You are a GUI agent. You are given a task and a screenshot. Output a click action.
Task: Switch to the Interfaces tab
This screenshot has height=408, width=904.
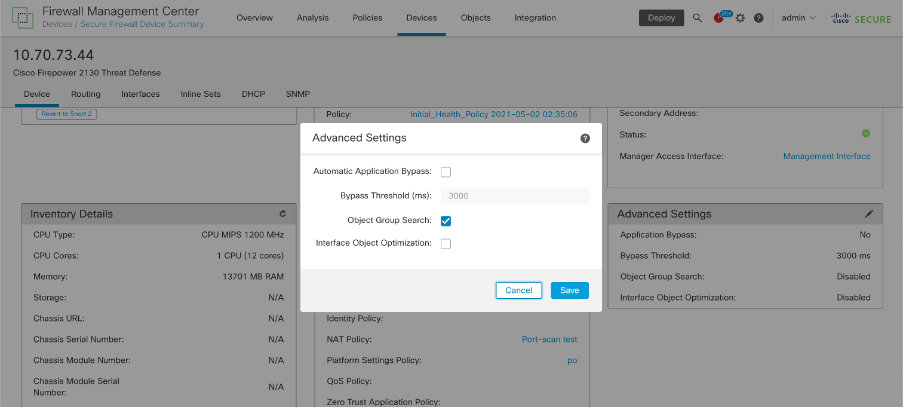click(x=140, y=94)
